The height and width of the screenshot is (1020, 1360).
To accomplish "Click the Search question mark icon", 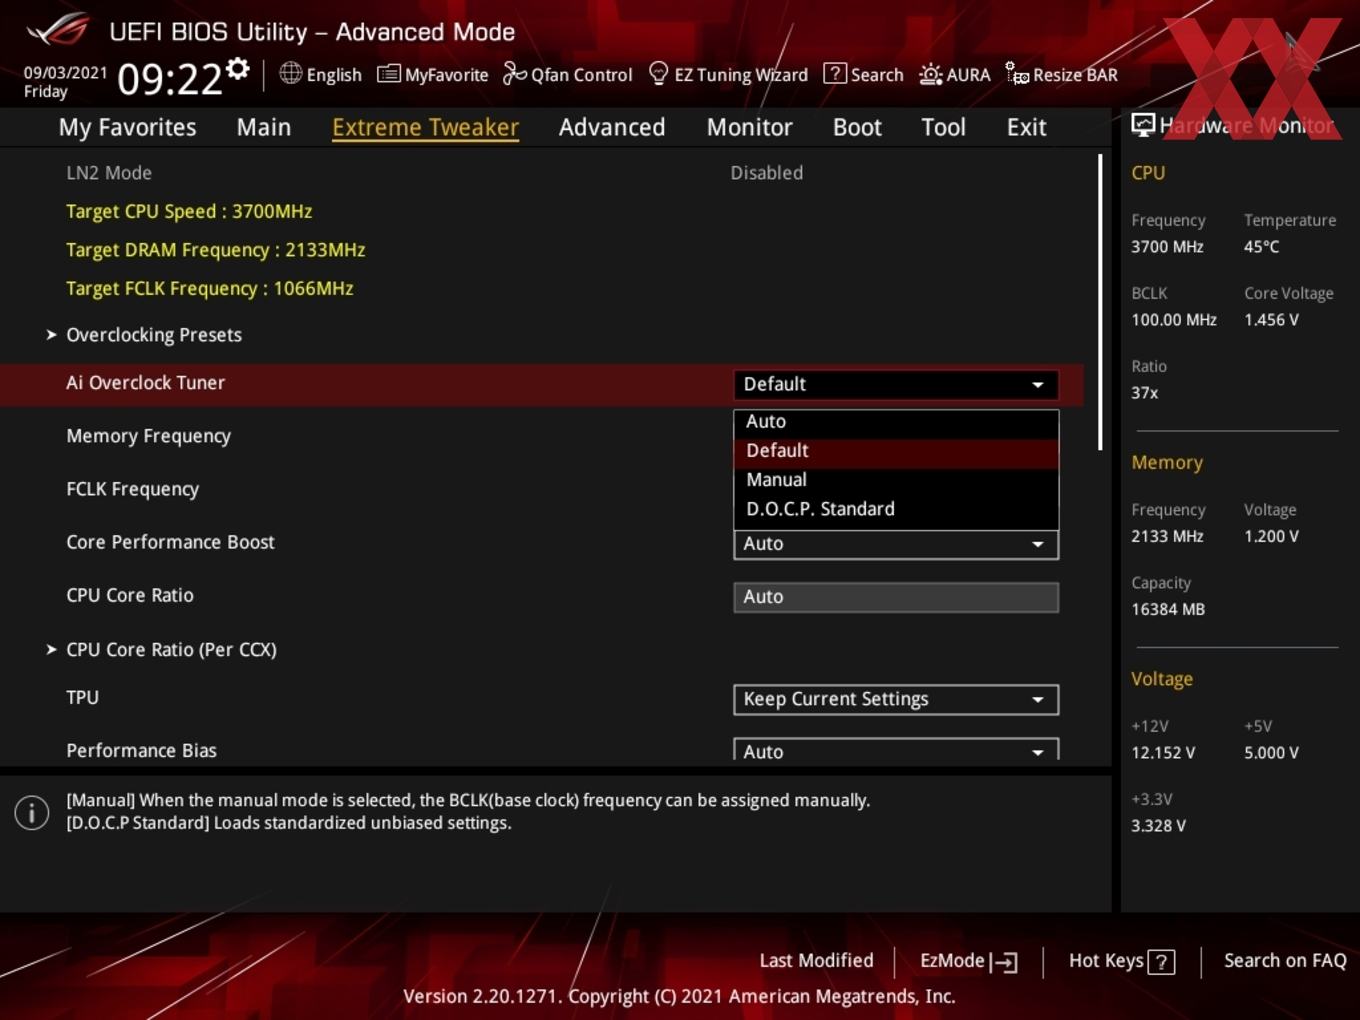I will pos(834,73).
